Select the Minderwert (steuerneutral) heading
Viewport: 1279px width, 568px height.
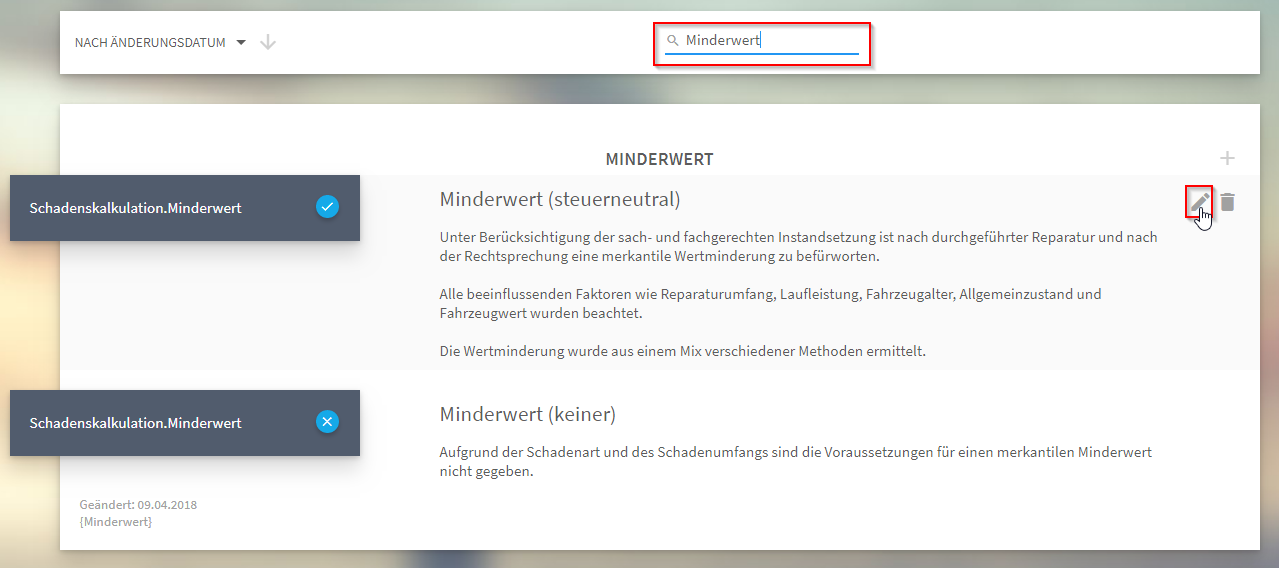click(x=560, y=200)
